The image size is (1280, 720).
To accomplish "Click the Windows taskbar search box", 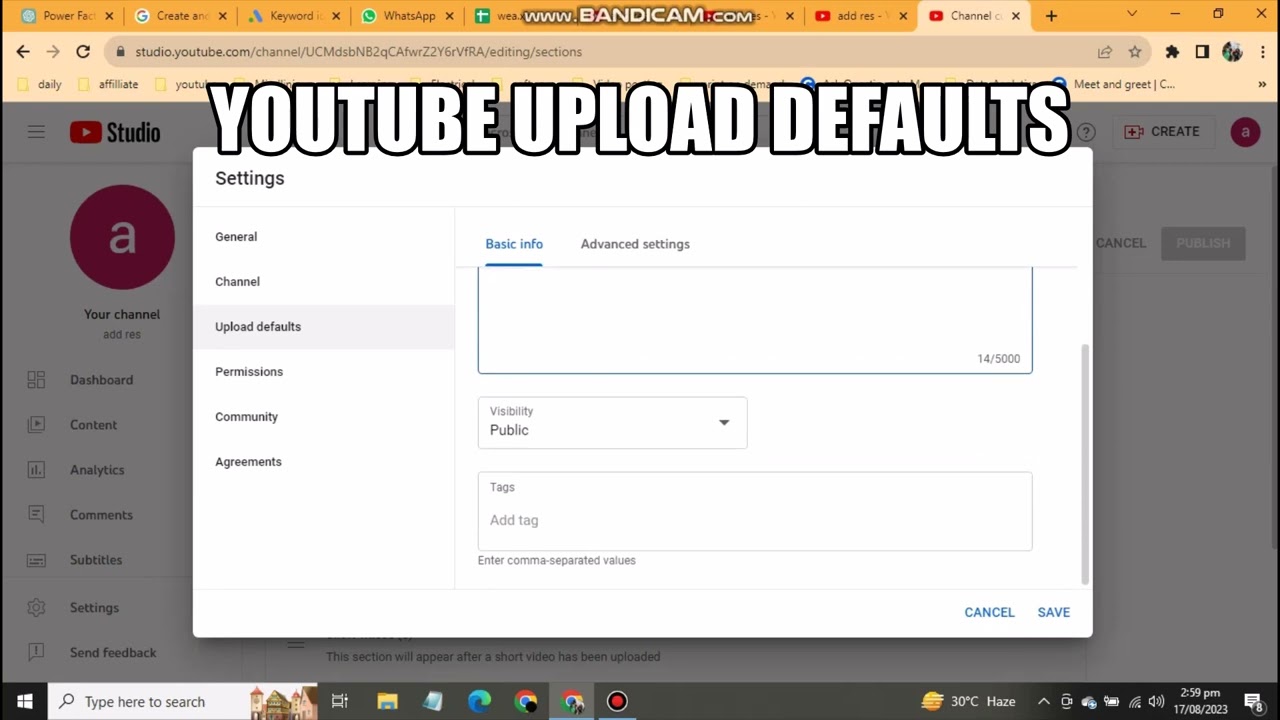I will (182, 701).
